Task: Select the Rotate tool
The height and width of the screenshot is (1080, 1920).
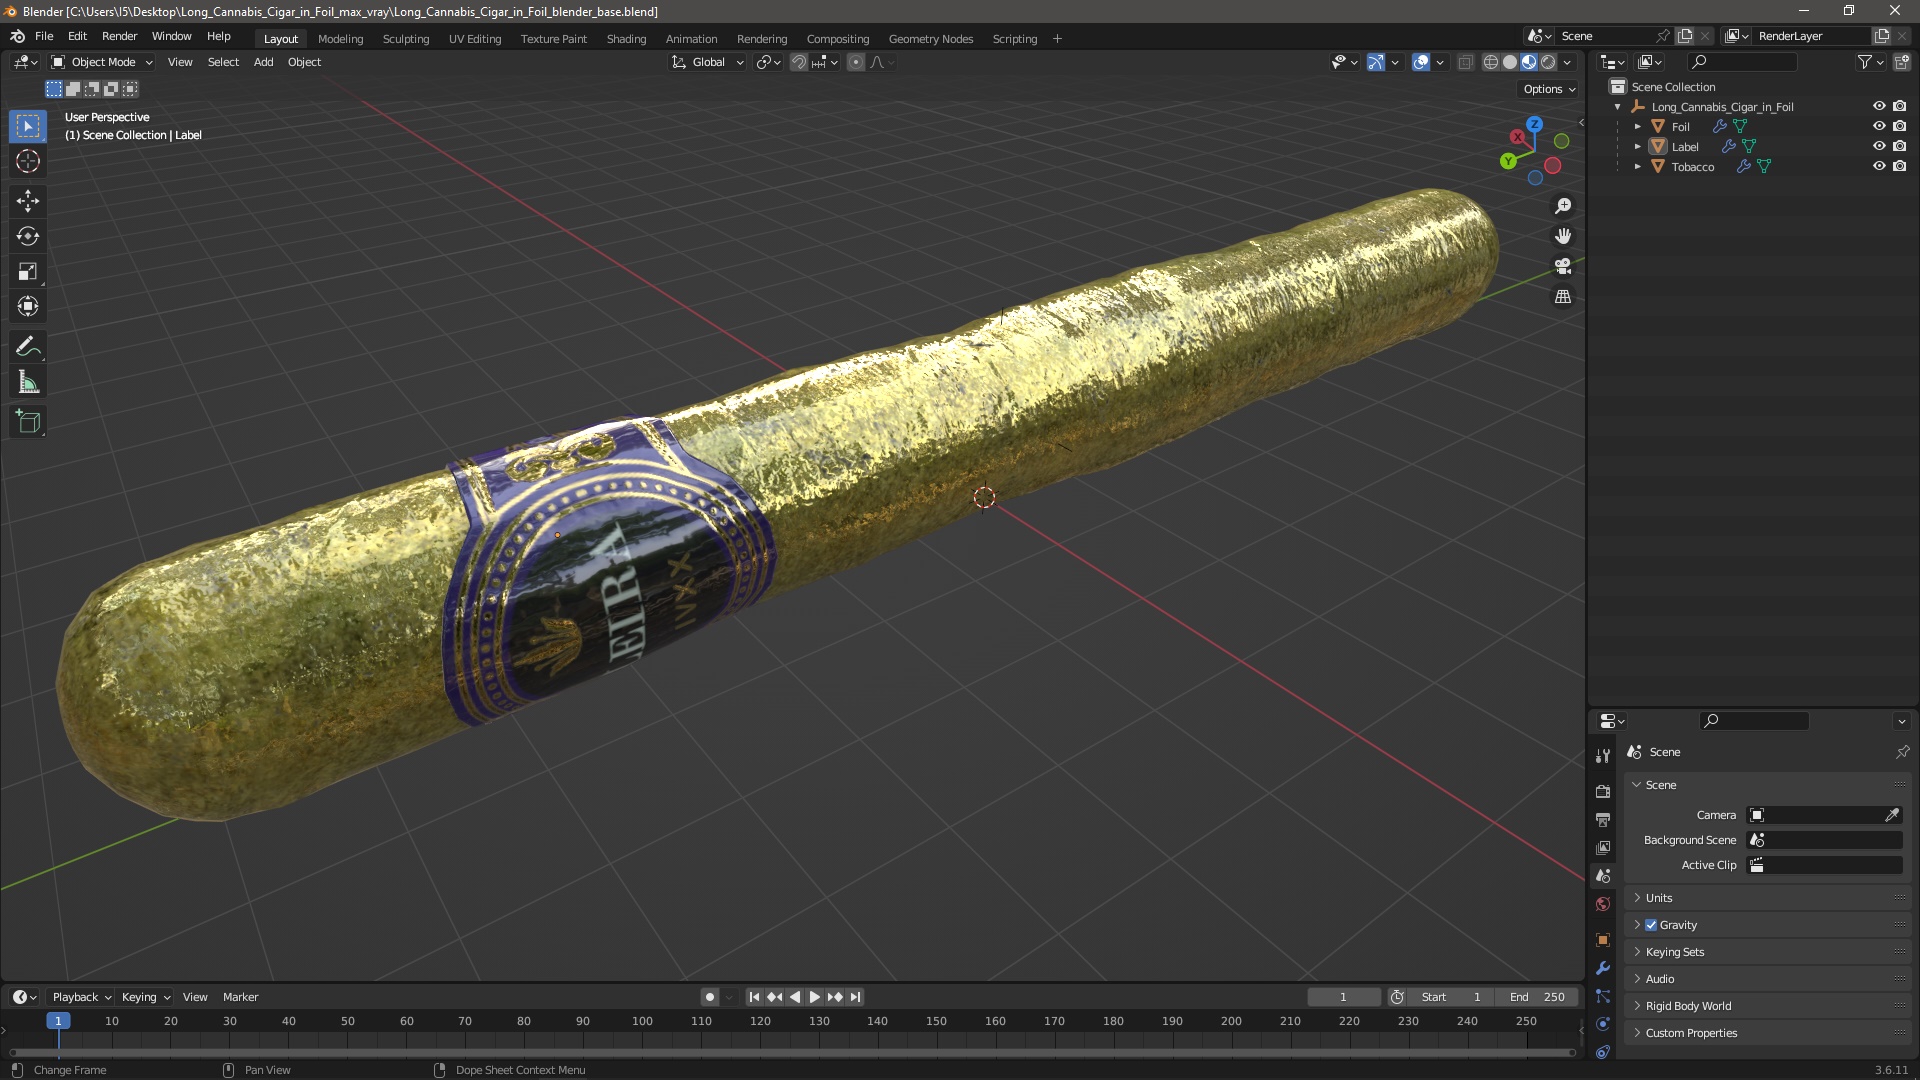Action: [28, 236]
